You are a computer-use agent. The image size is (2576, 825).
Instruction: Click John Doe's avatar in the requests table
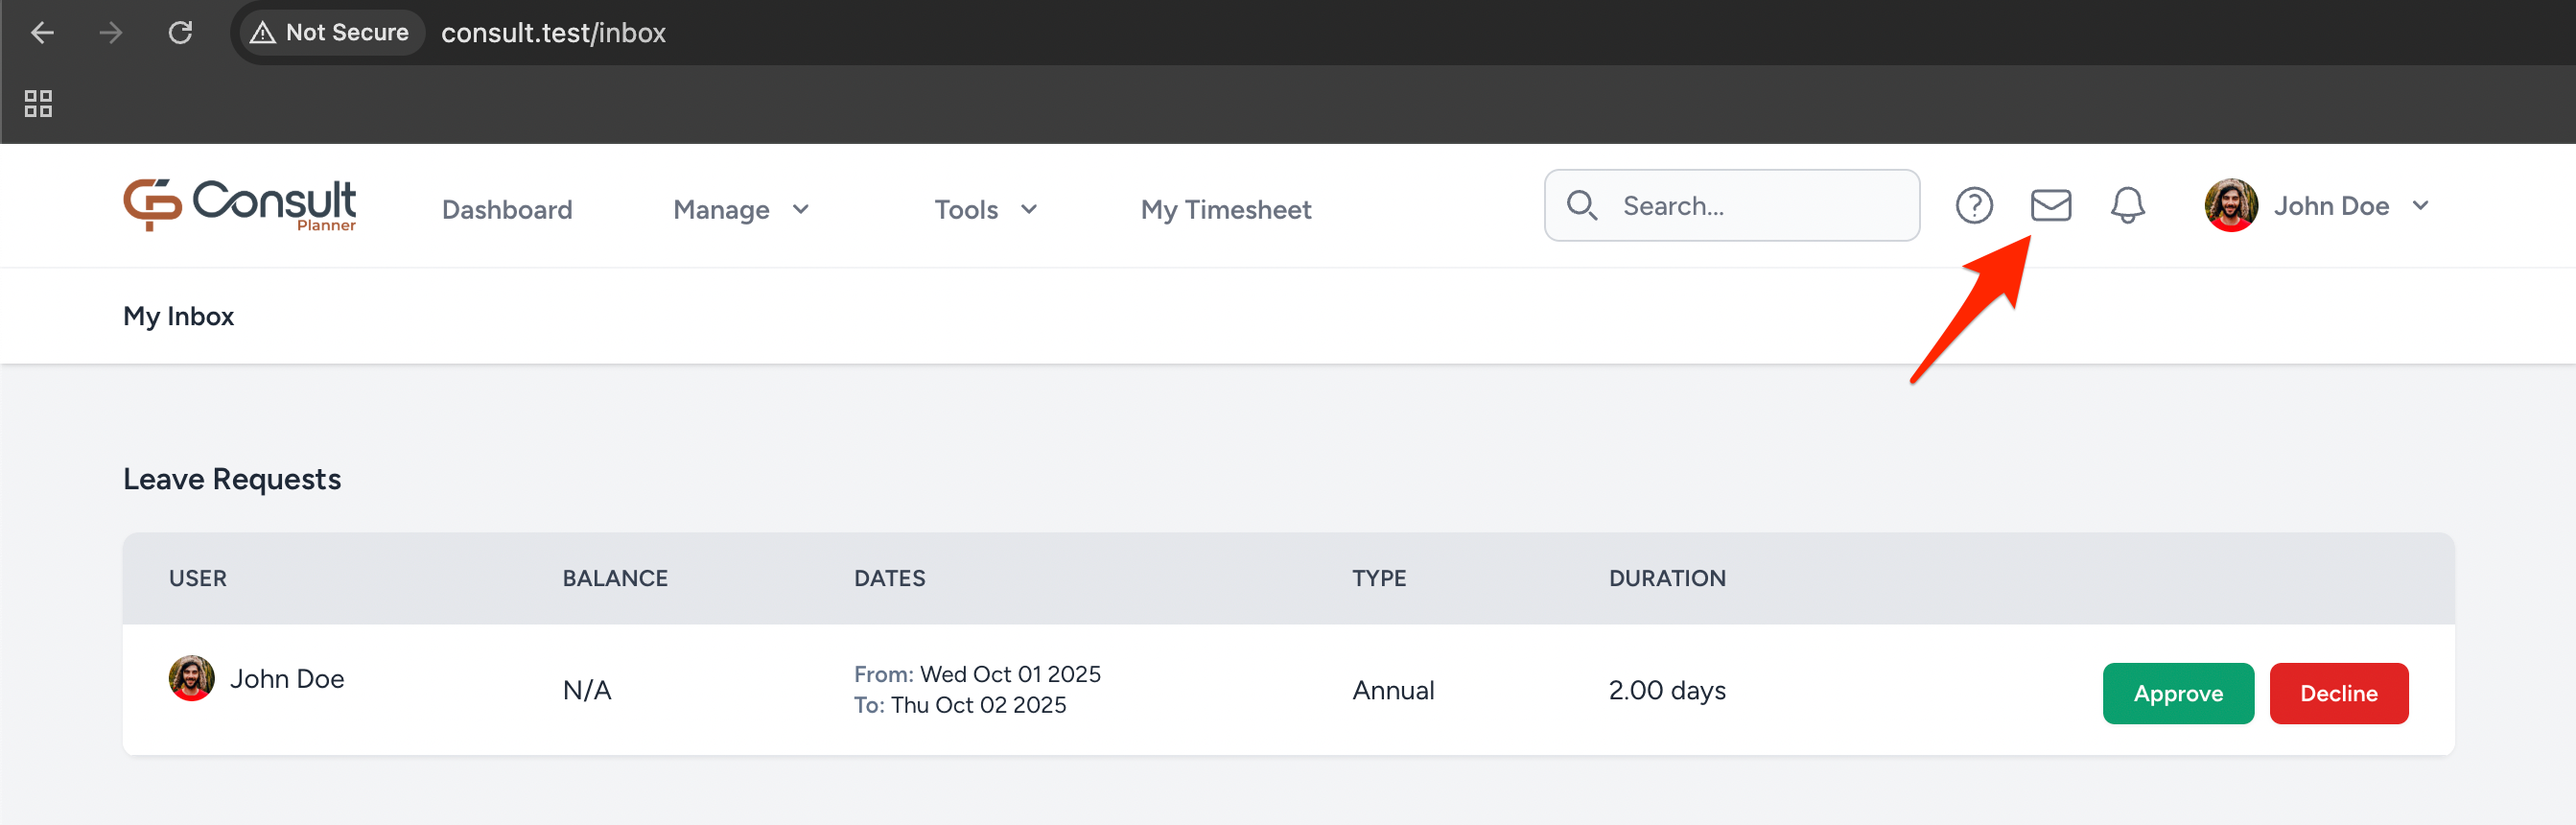[191, 678]
